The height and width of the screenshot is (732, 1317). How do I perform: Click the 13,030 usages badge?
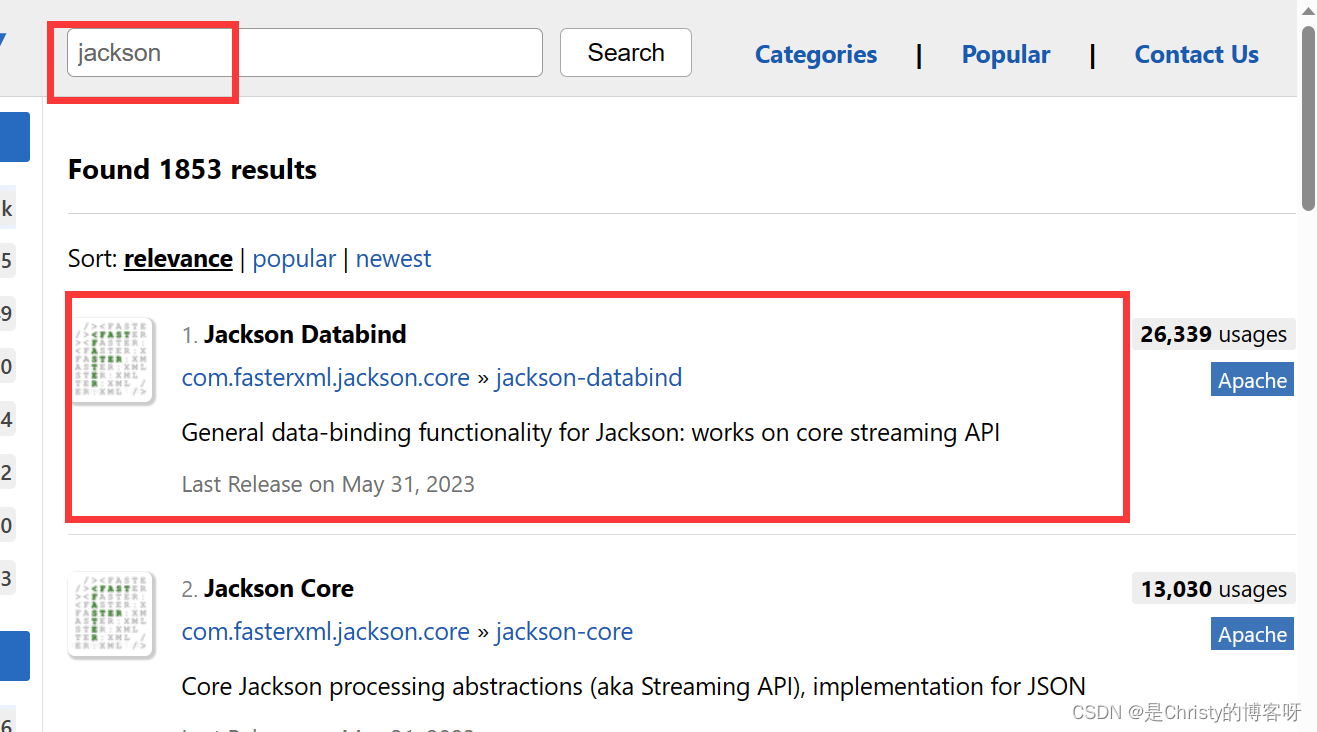tap(1213, 589)
